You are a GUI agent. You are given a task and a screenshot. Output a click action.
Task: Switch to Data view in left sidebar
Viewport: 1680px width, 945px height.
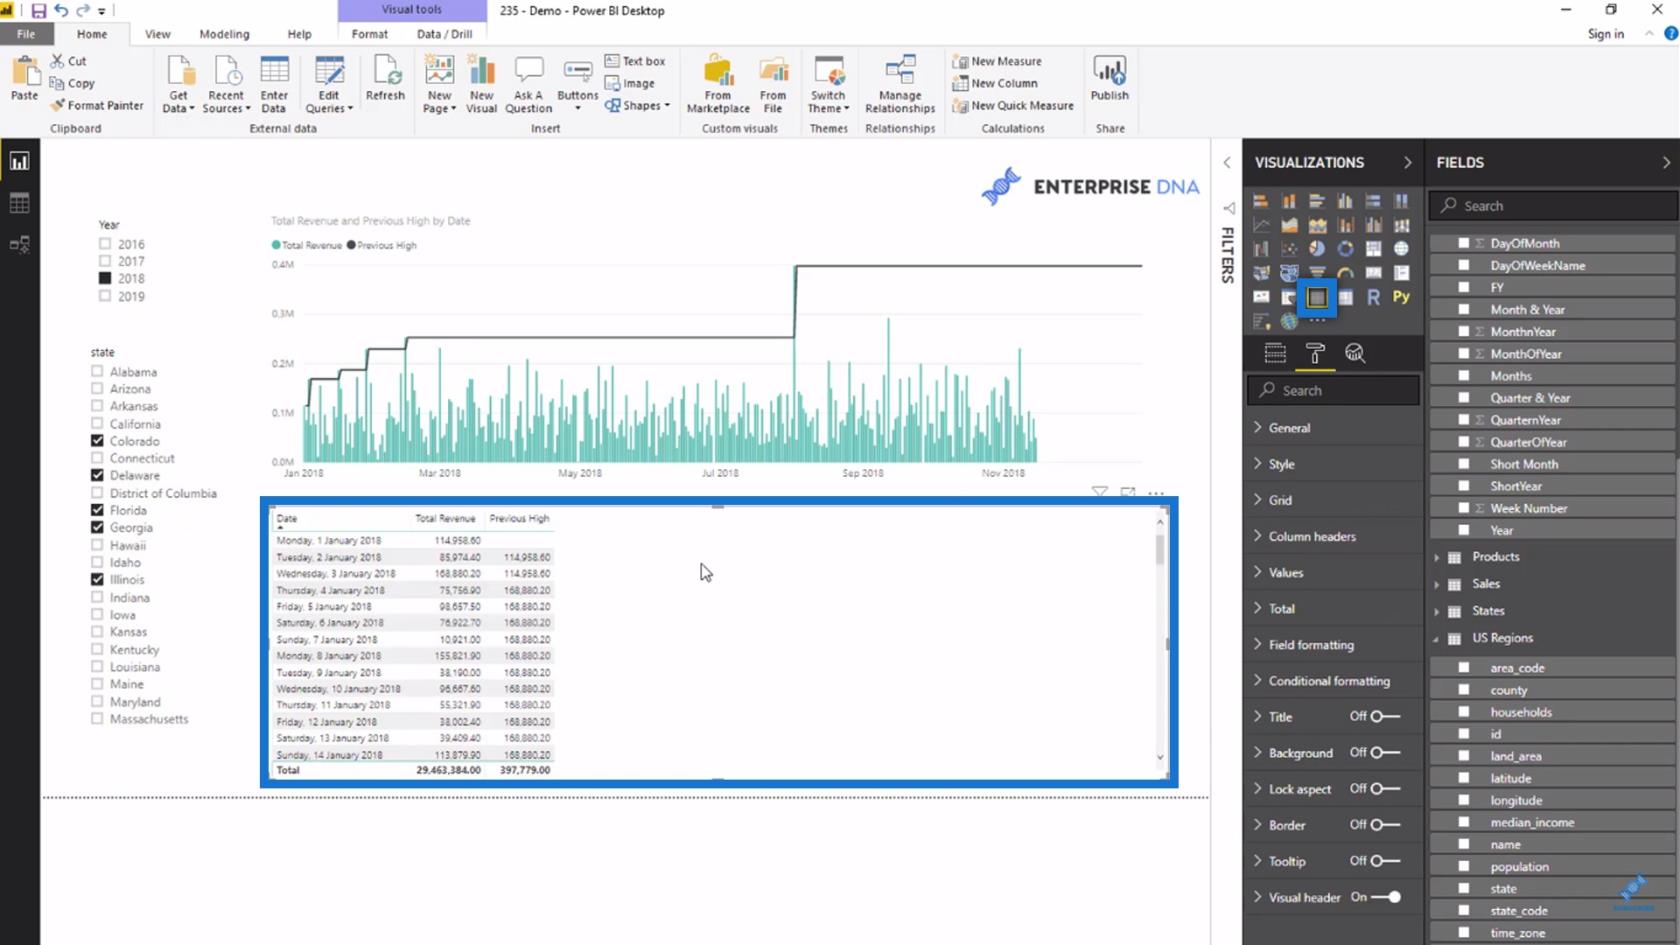click(19, 203)
